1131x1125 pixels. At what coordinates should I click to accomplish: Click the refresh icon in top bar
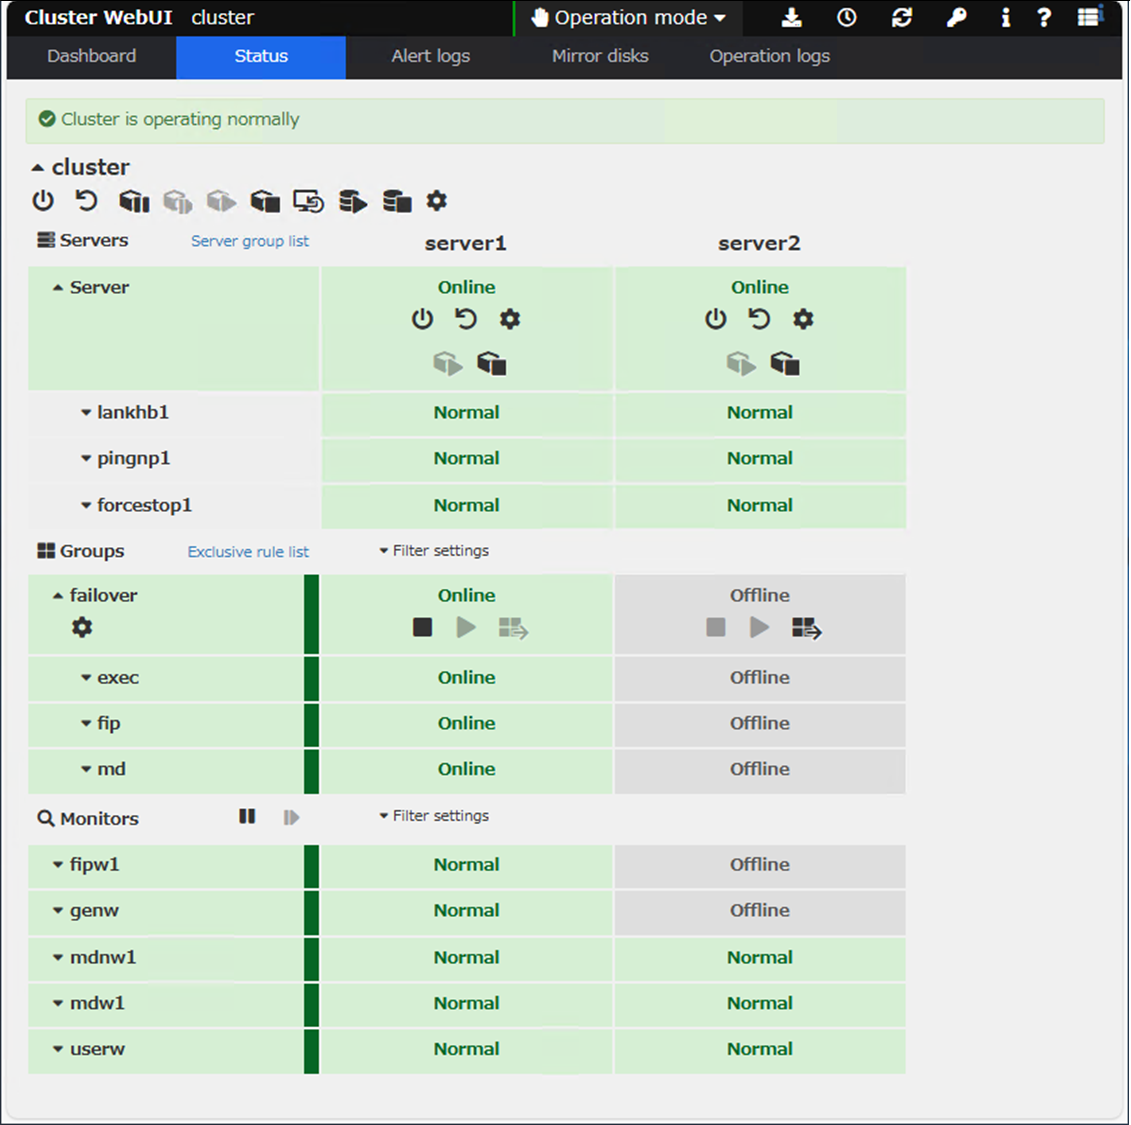pyautogui.click(x=901, y=18)
